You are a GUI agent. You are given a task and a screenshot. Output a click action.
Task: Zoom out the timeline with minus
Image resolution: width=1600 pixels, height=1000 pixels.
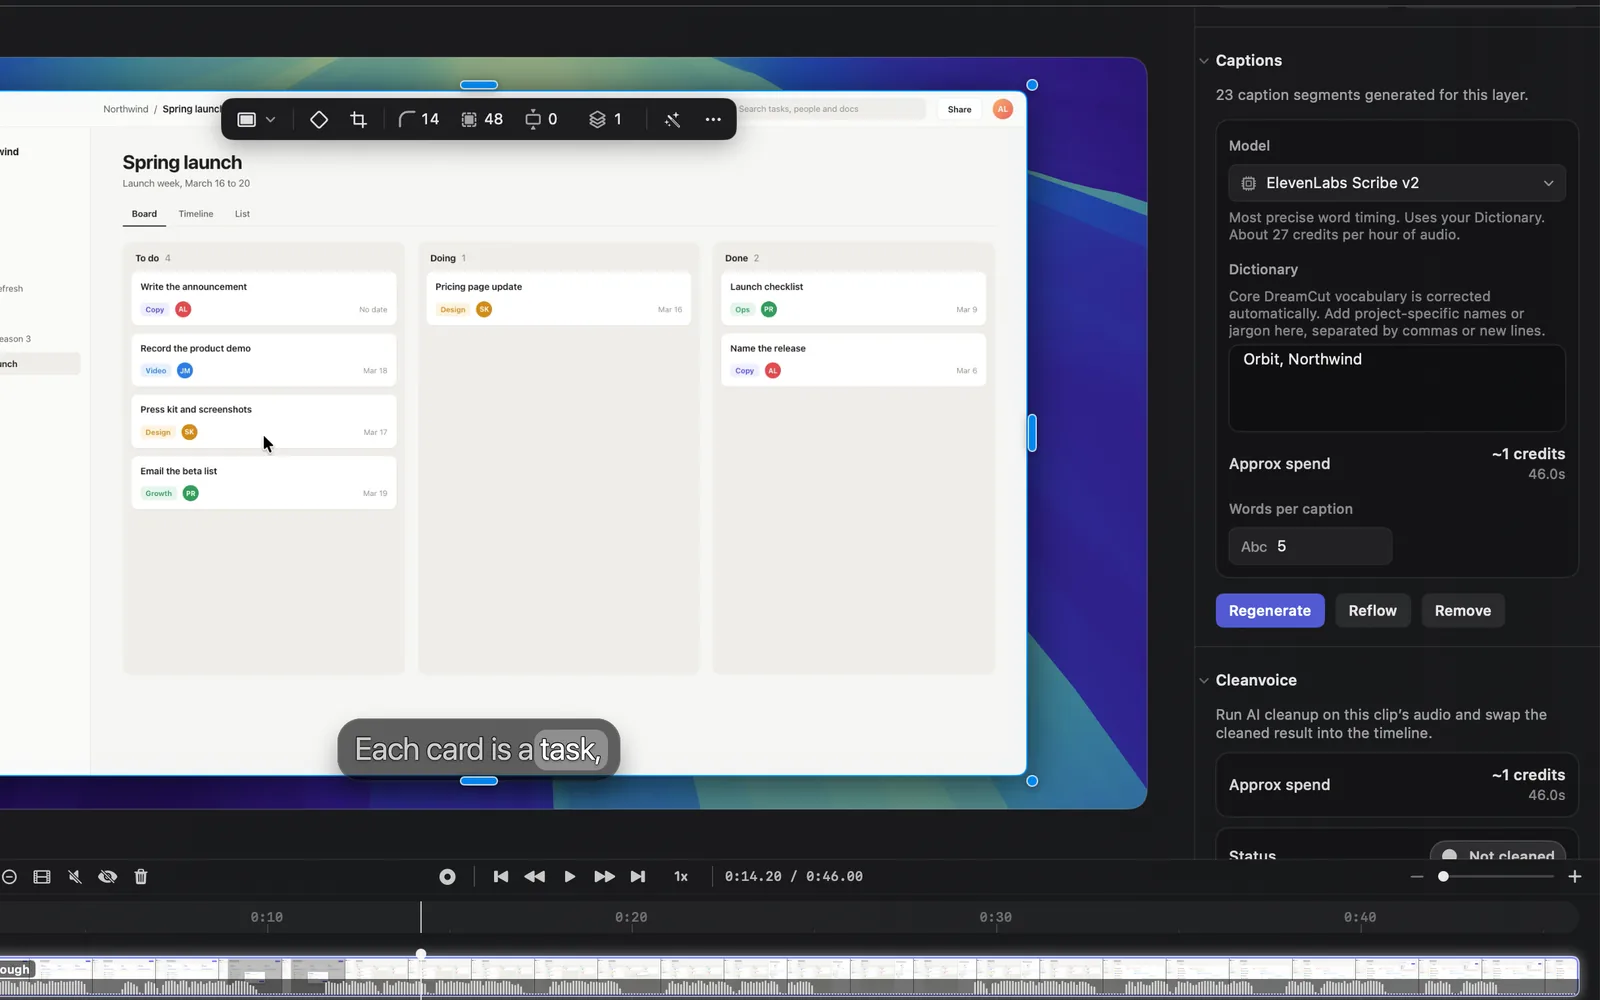[x=1417, y=877]
